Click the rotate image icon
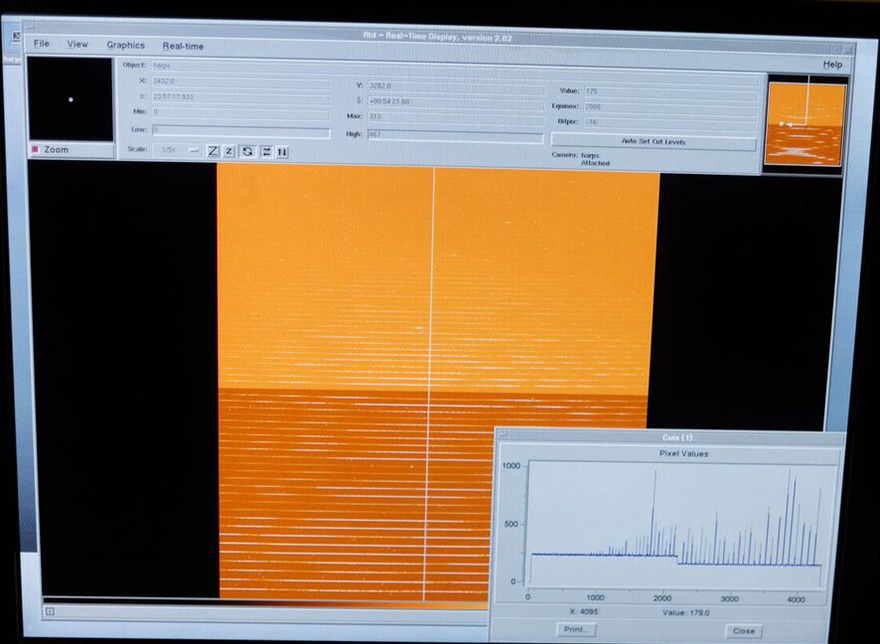The image size is (880, 644). click(247, 151)
